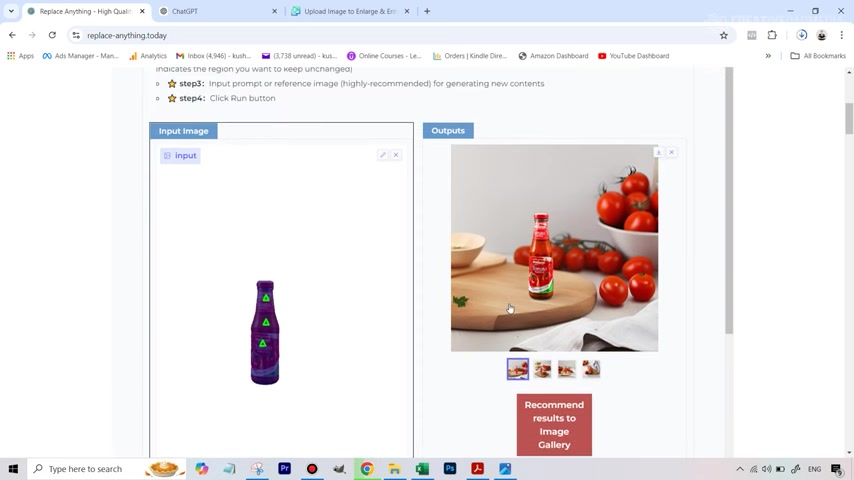The height and width of the screenshot is (480, 854).
Task: Open the Chrome profile avatar
Action: coord(821,35)
